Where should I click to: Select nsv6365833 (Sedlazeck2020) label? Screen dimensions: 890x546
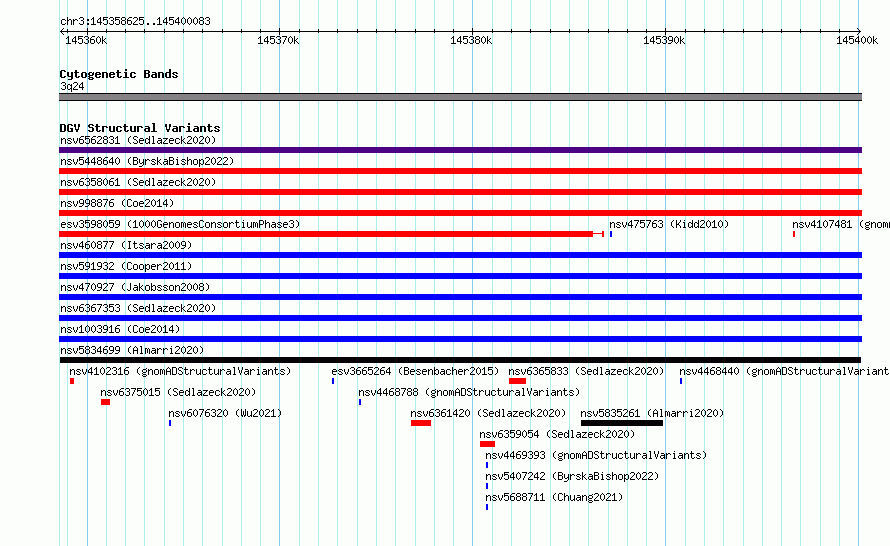pos(586,371)
